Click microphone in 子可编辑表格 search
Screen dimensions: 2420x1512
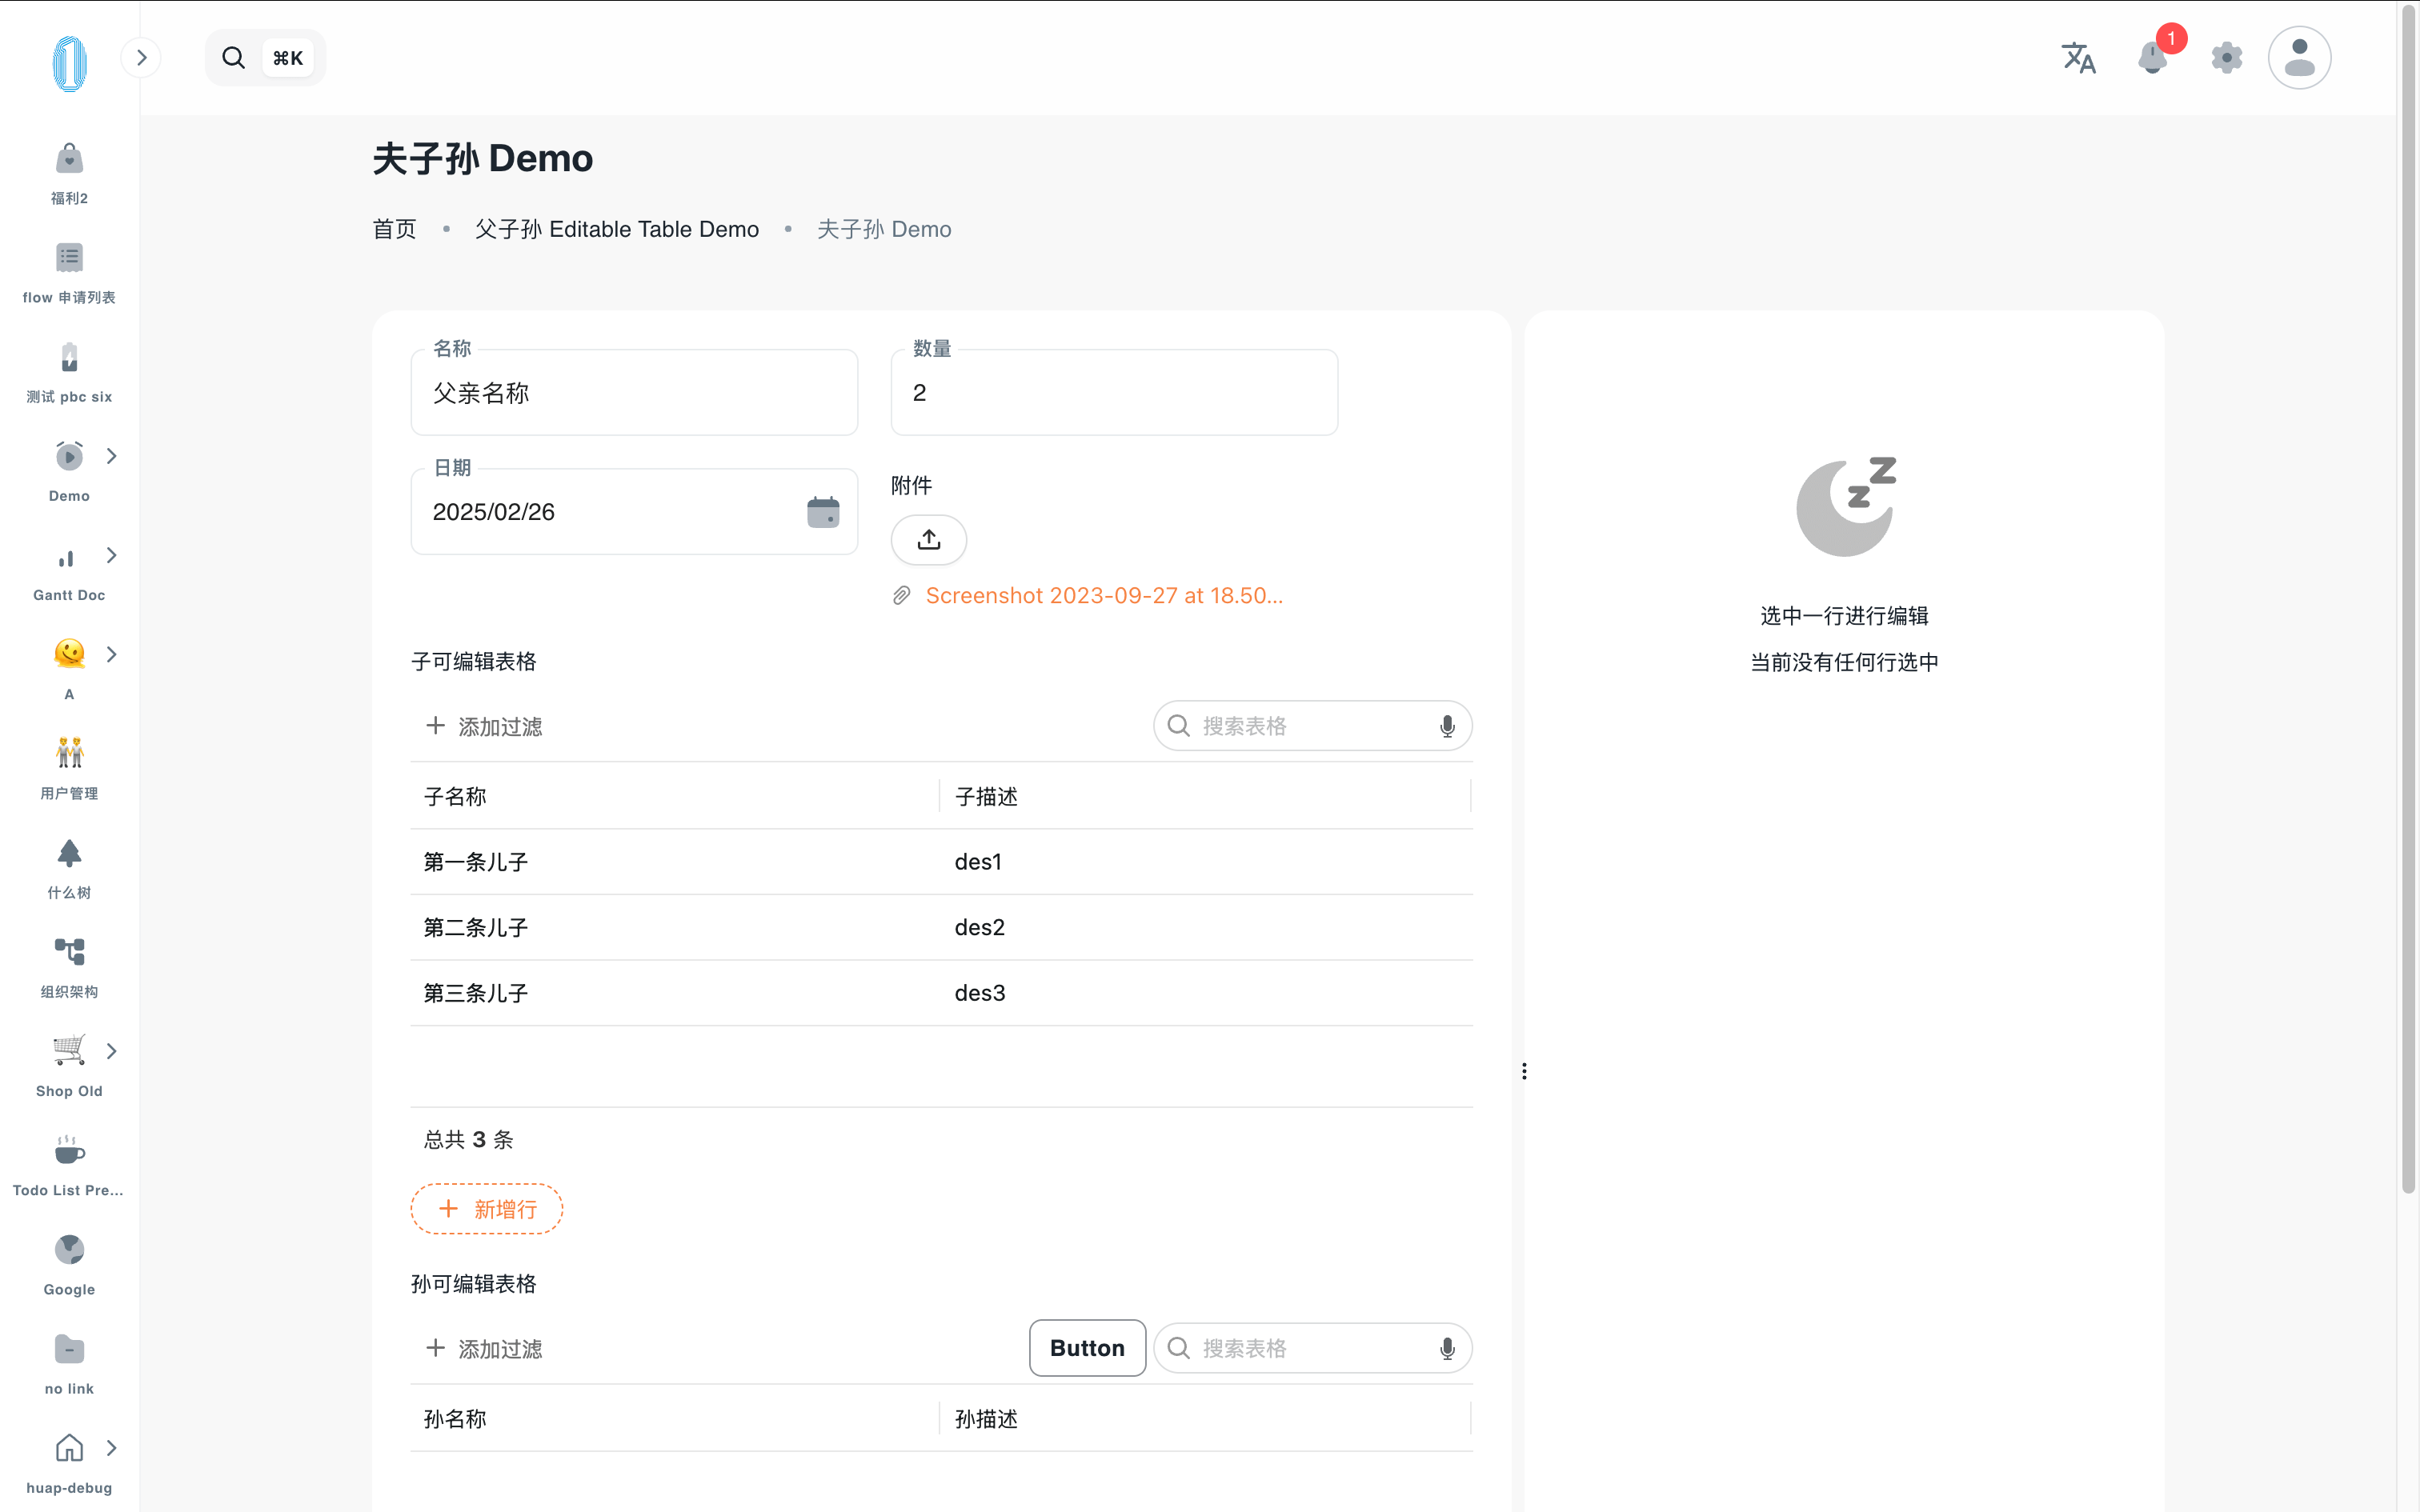coord(1447,727)
